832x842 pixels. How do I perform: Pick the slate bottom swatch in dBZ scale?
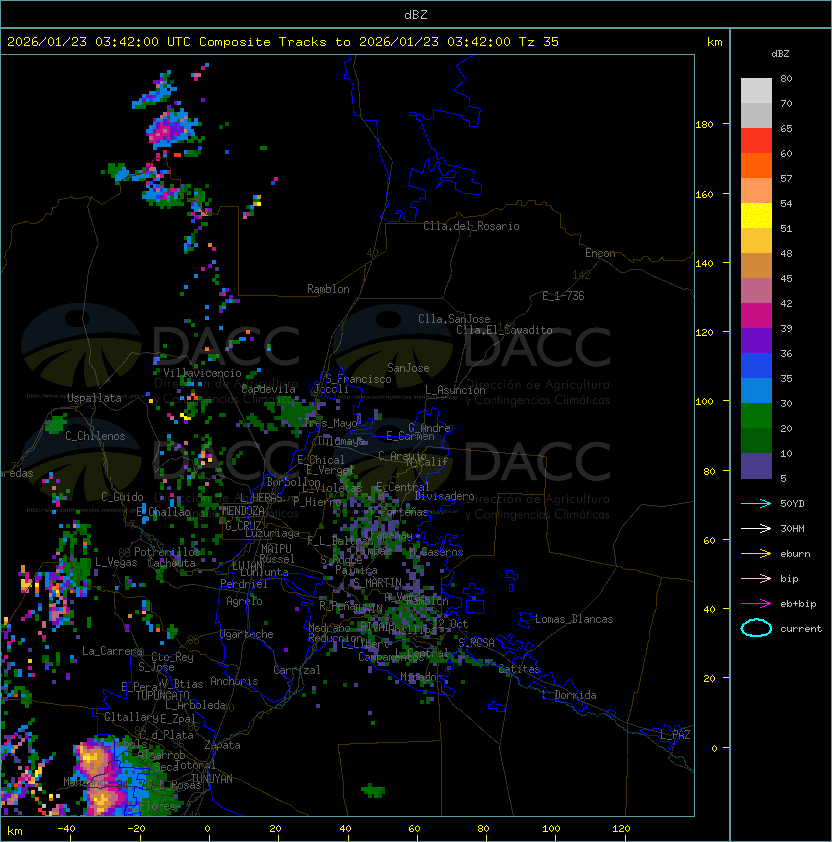pos(756,466)
